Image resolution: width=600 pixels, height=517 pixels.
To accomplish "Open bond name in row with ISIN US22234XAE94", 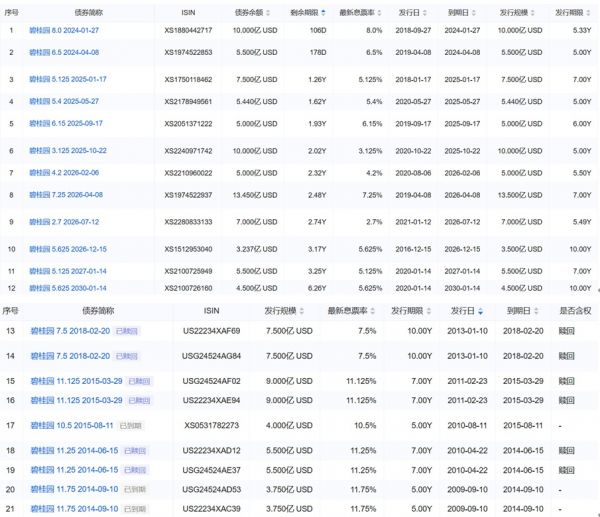I will click(x=76, y=400).
